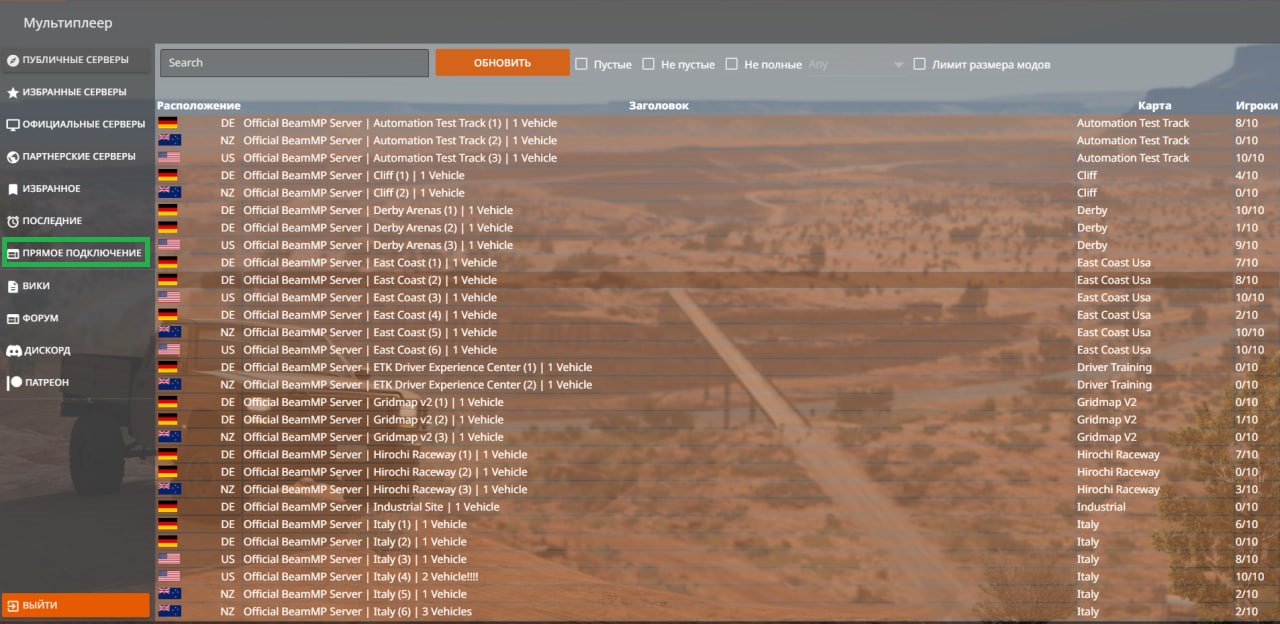Click the monitor icon beside Официальные серверы

pyautogui.click(x=13, y=125)
